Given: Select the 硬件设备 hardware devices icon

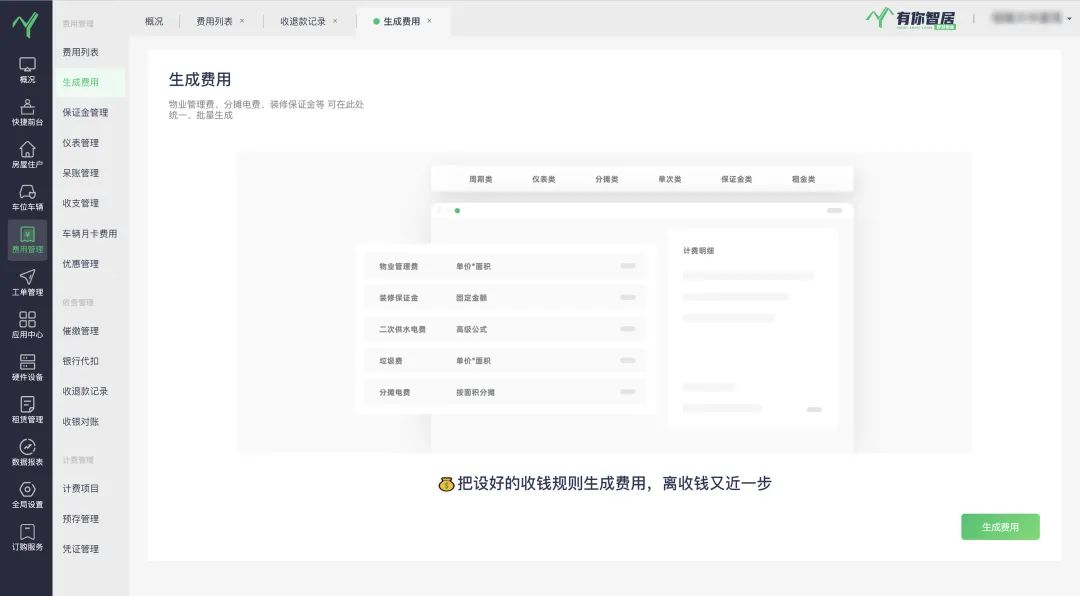Looking at the screenshot, I should point(27,362).
